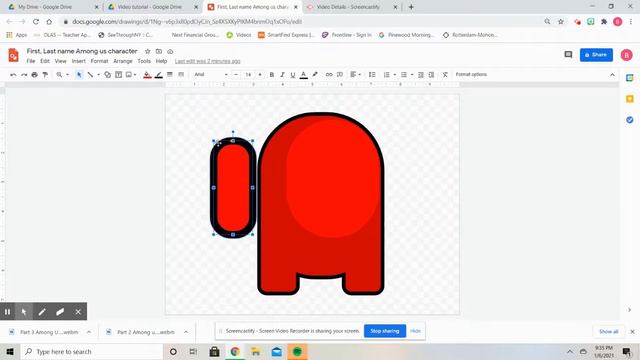640x360 pixels.
Task: Click the font size field
Action: pyautogui.click(x=248, y=75)
